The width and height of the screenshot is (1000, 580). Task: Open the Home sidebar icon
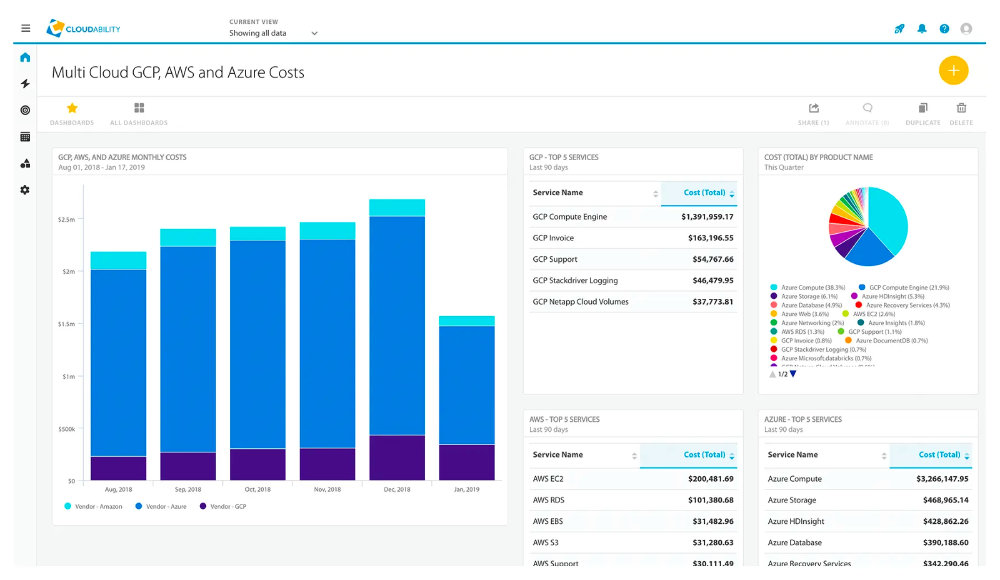[24, 57]
